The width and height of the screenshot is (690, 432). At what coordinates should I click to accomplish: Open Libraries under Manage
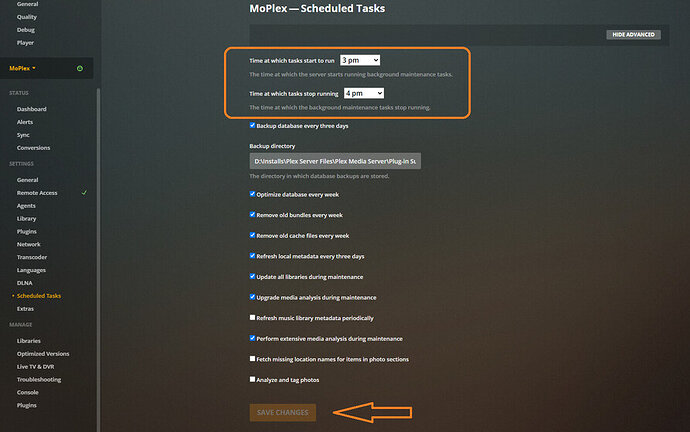pos(29,341)
